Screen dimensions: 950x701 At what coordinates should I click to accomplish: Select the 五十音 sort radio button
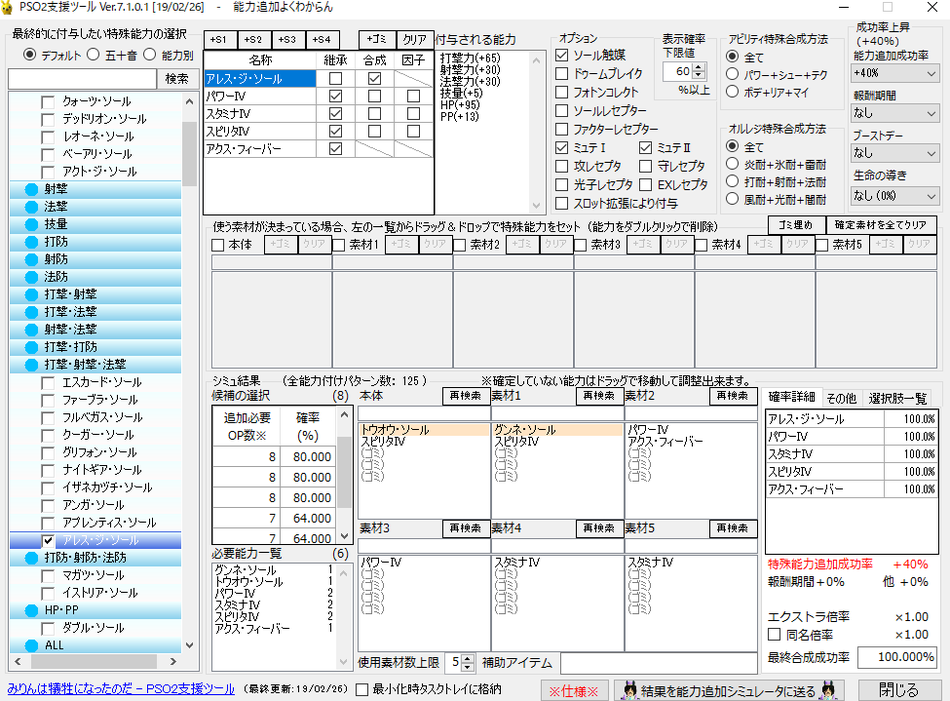pos(93,55)
